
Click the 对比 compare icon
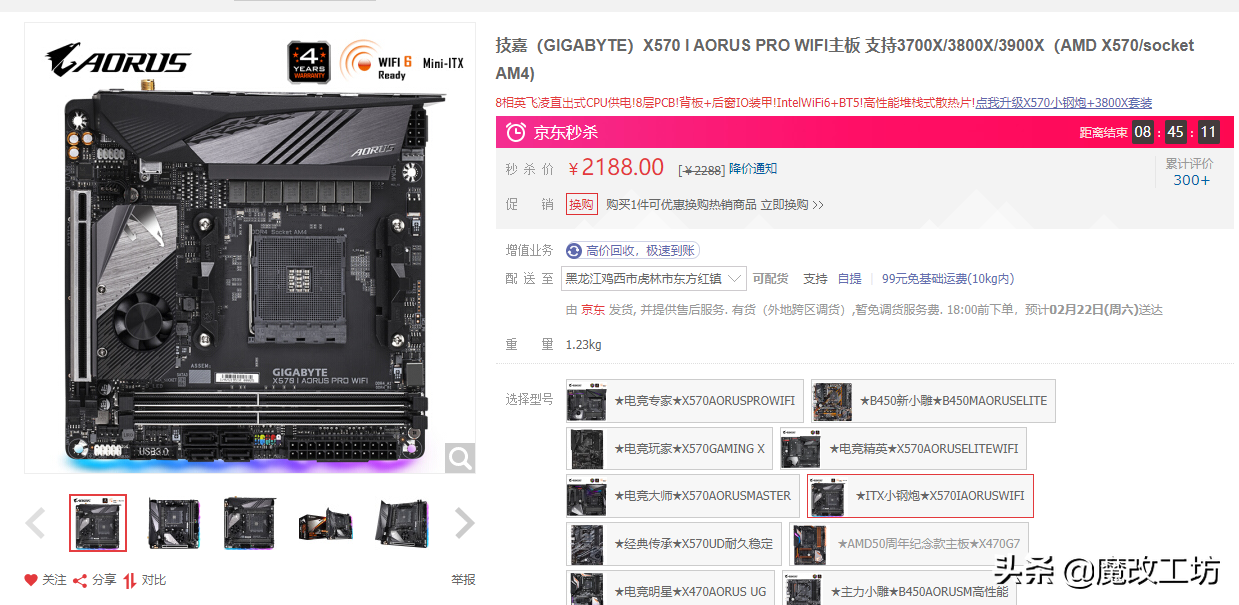click(129, 580)
